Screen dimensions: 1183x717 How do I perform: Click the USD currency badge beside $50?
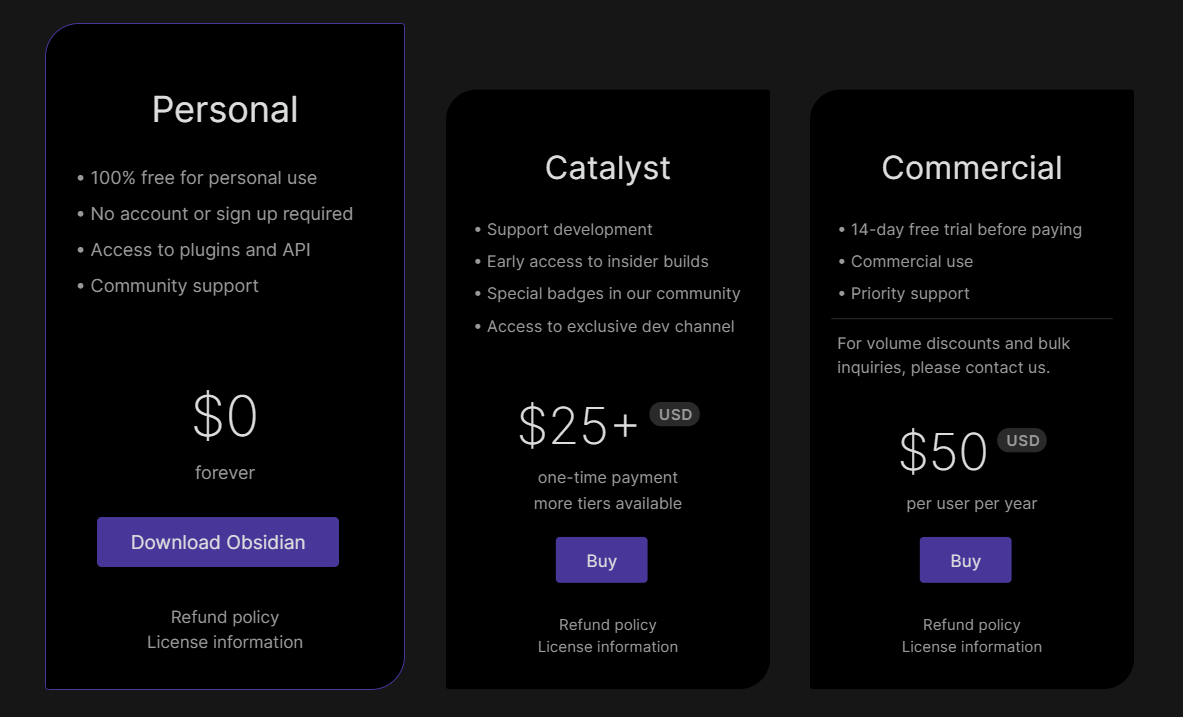tap(1021, 440)
